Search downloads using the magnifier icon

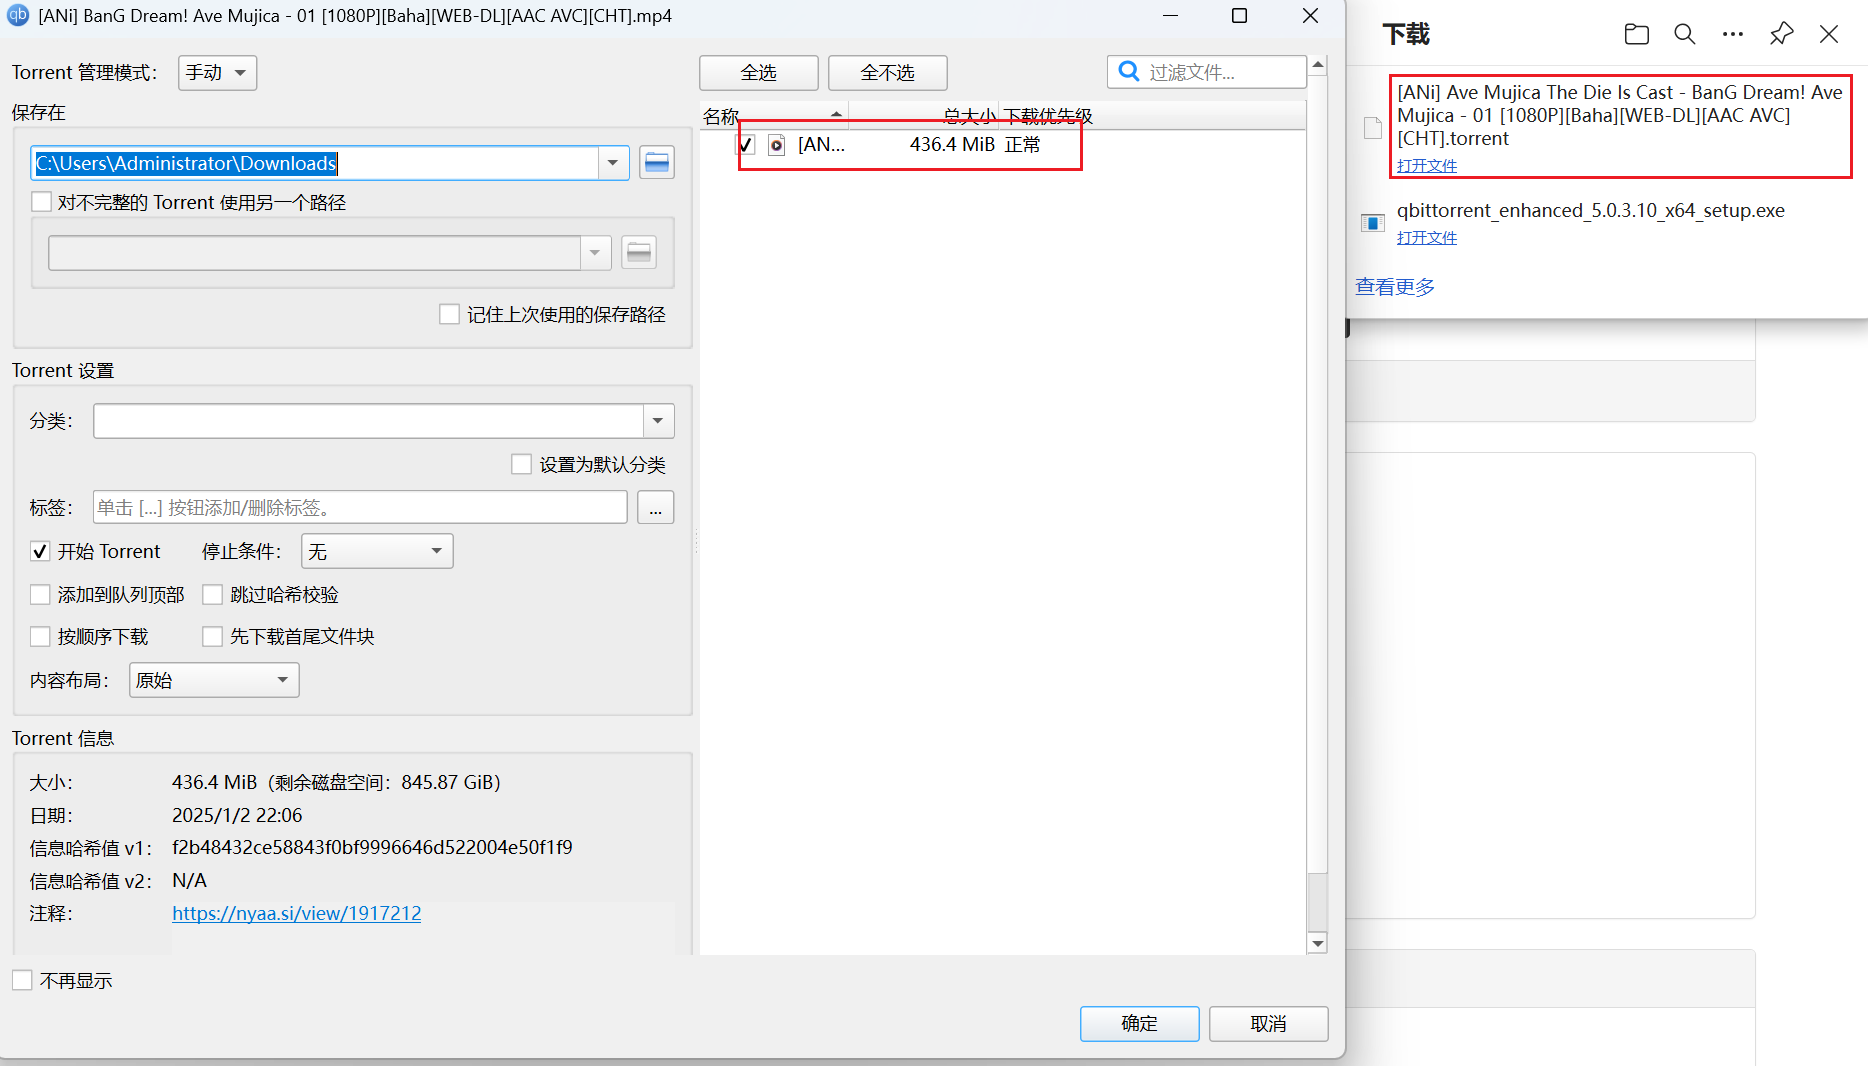(x=1685, y=34)
